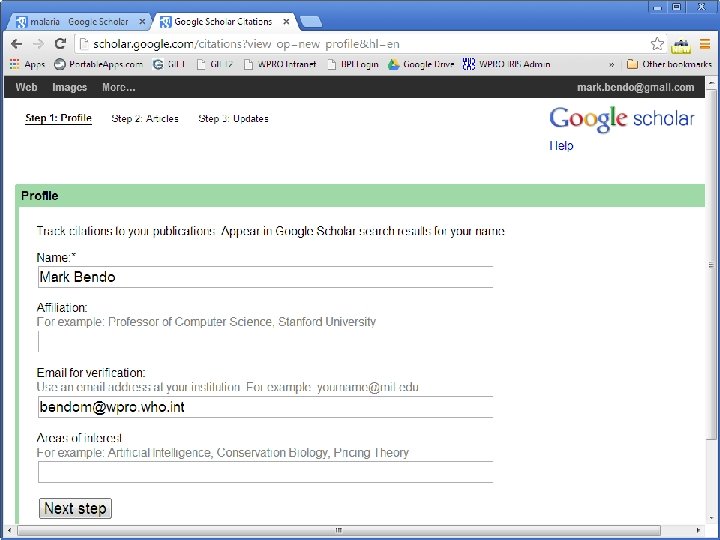The width and height of the screenshot is (720, 540).
Task: Select Step 2: Articles
Action: point(145,118)
